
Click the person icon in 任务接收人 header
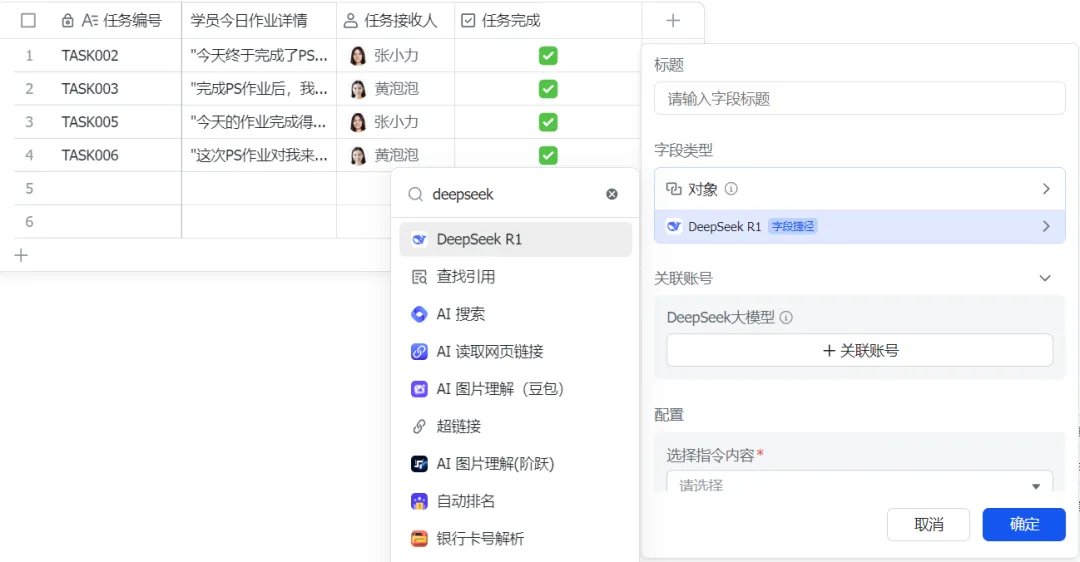click(351, 21)
